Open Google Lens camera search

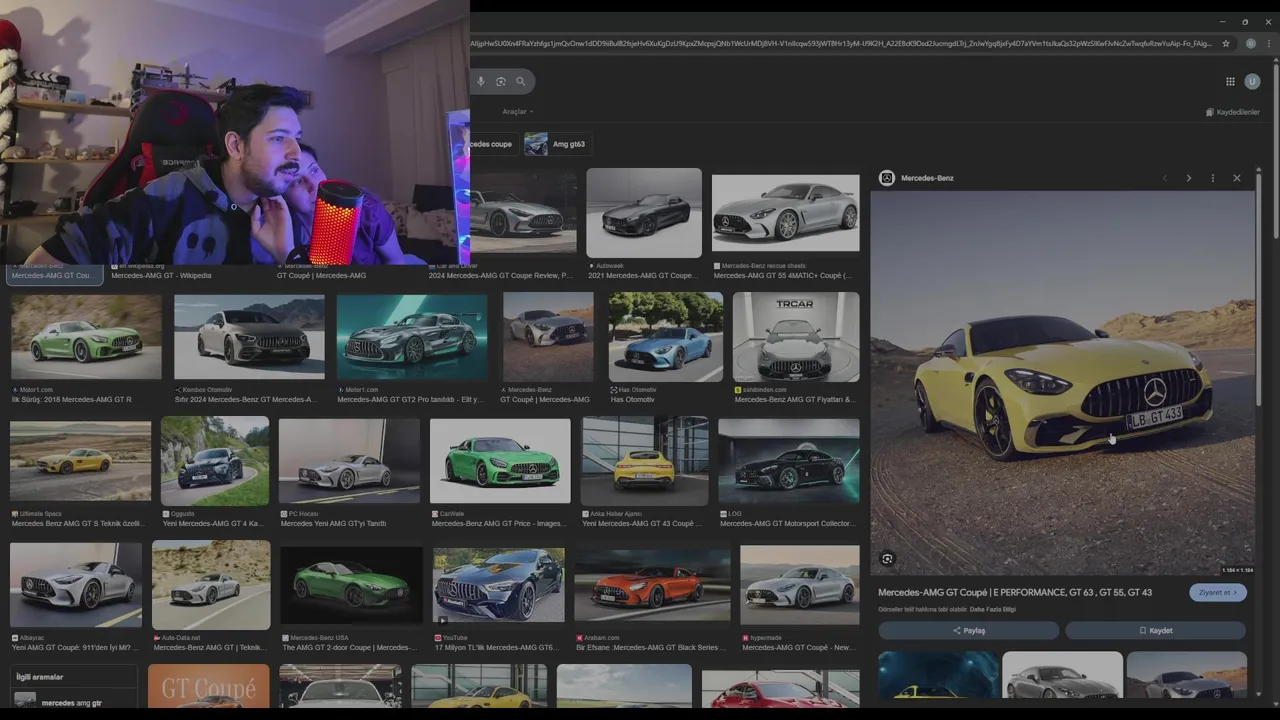pos(501,81)
